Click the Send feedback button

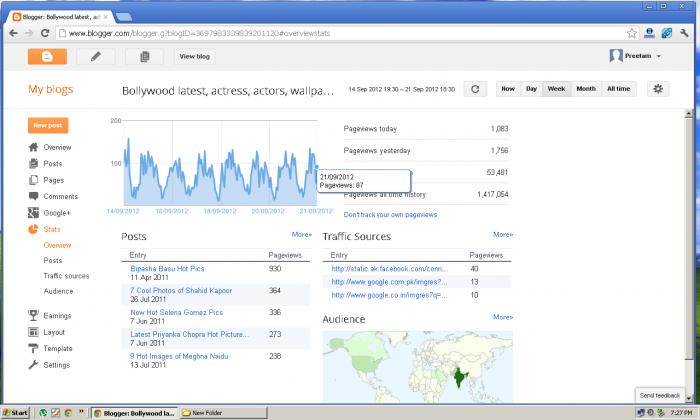[659, 395]
